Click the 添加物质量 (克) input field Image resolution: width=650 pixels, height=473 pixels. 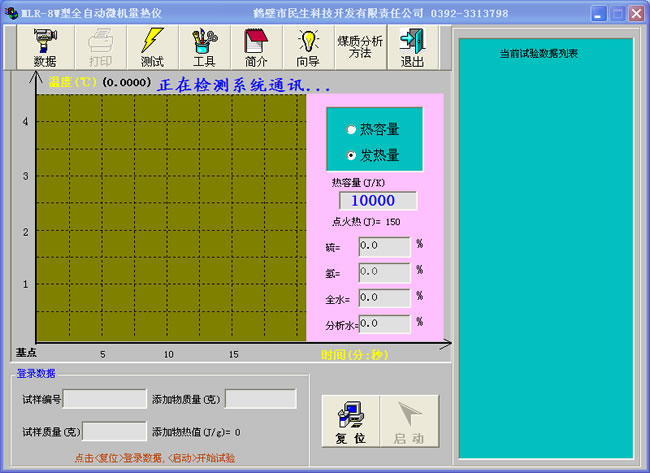[x=260, y=399]
